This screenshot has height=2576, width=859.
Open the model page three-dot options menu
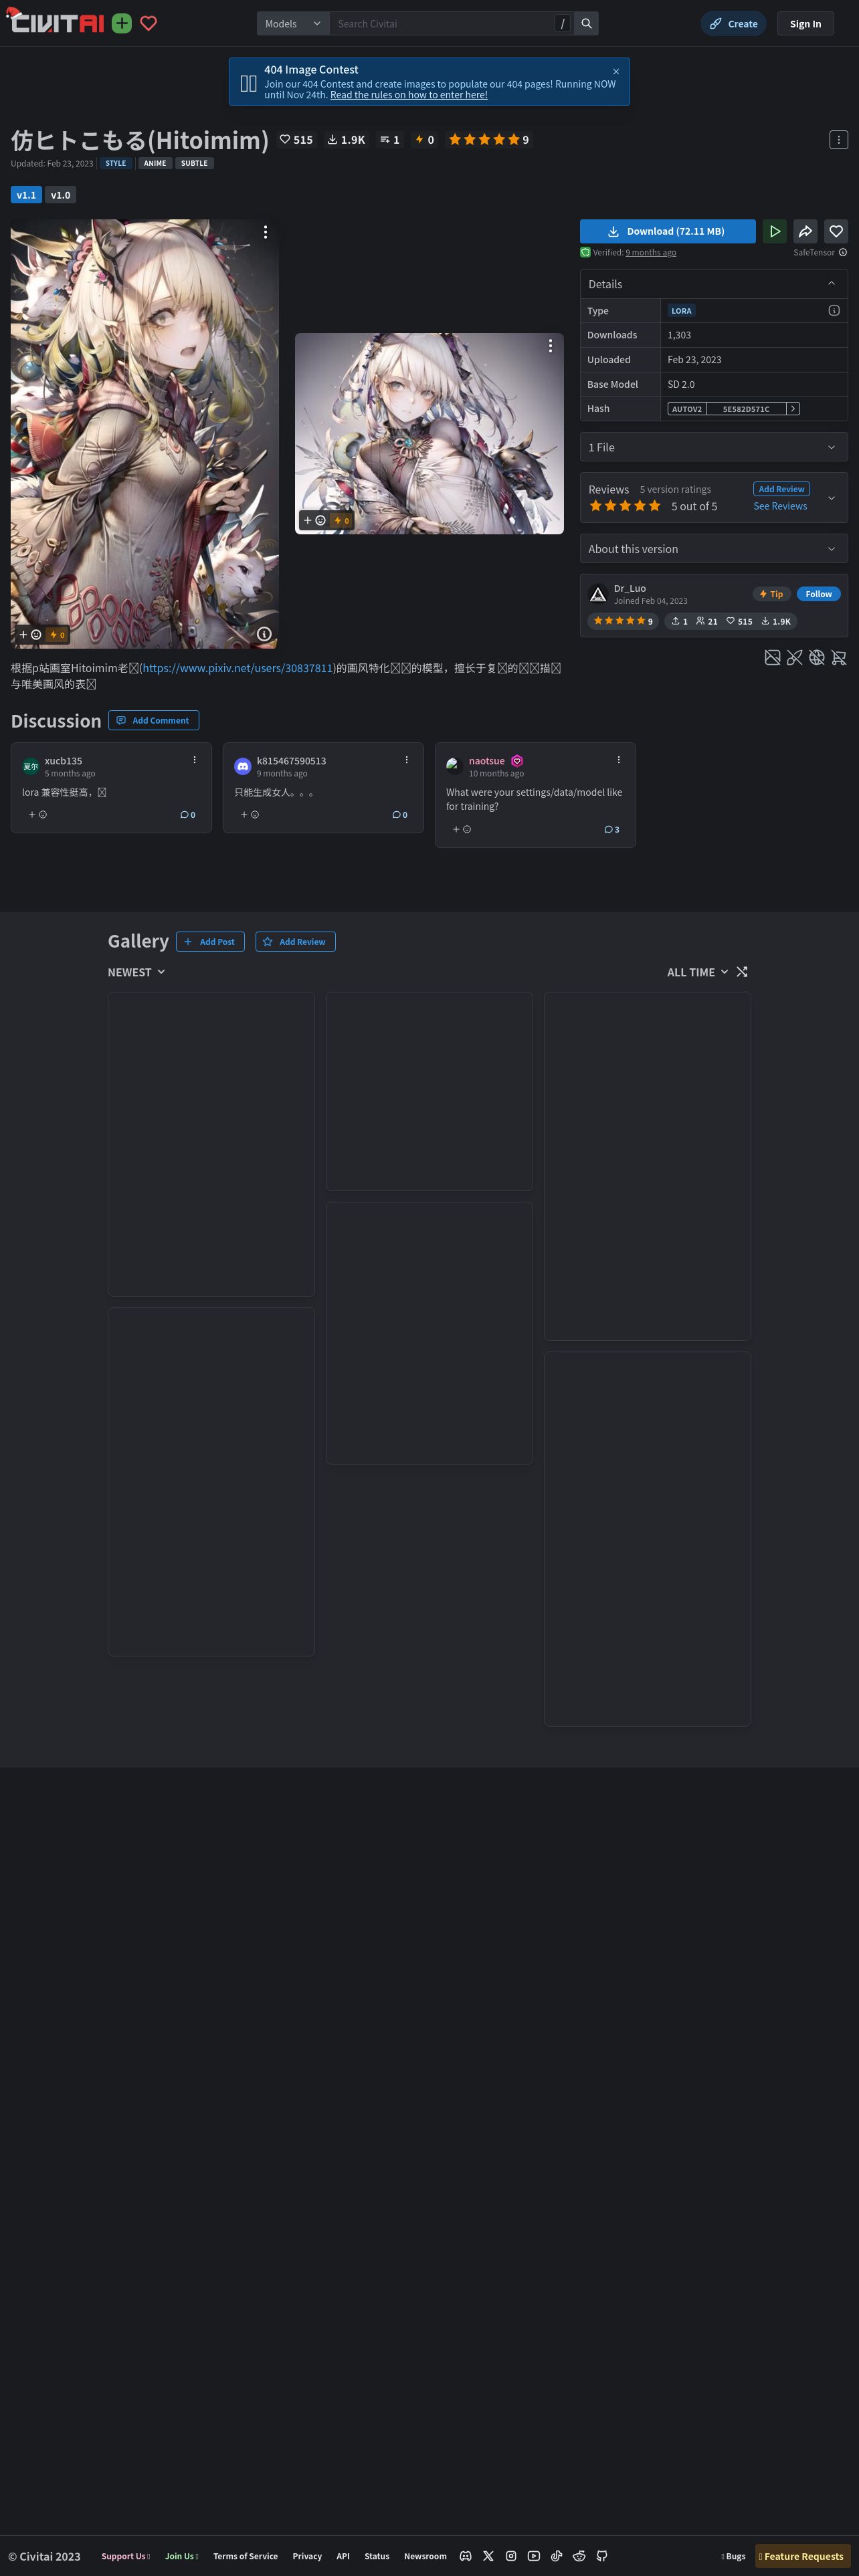pyautogui.click(x=839, y=139)
